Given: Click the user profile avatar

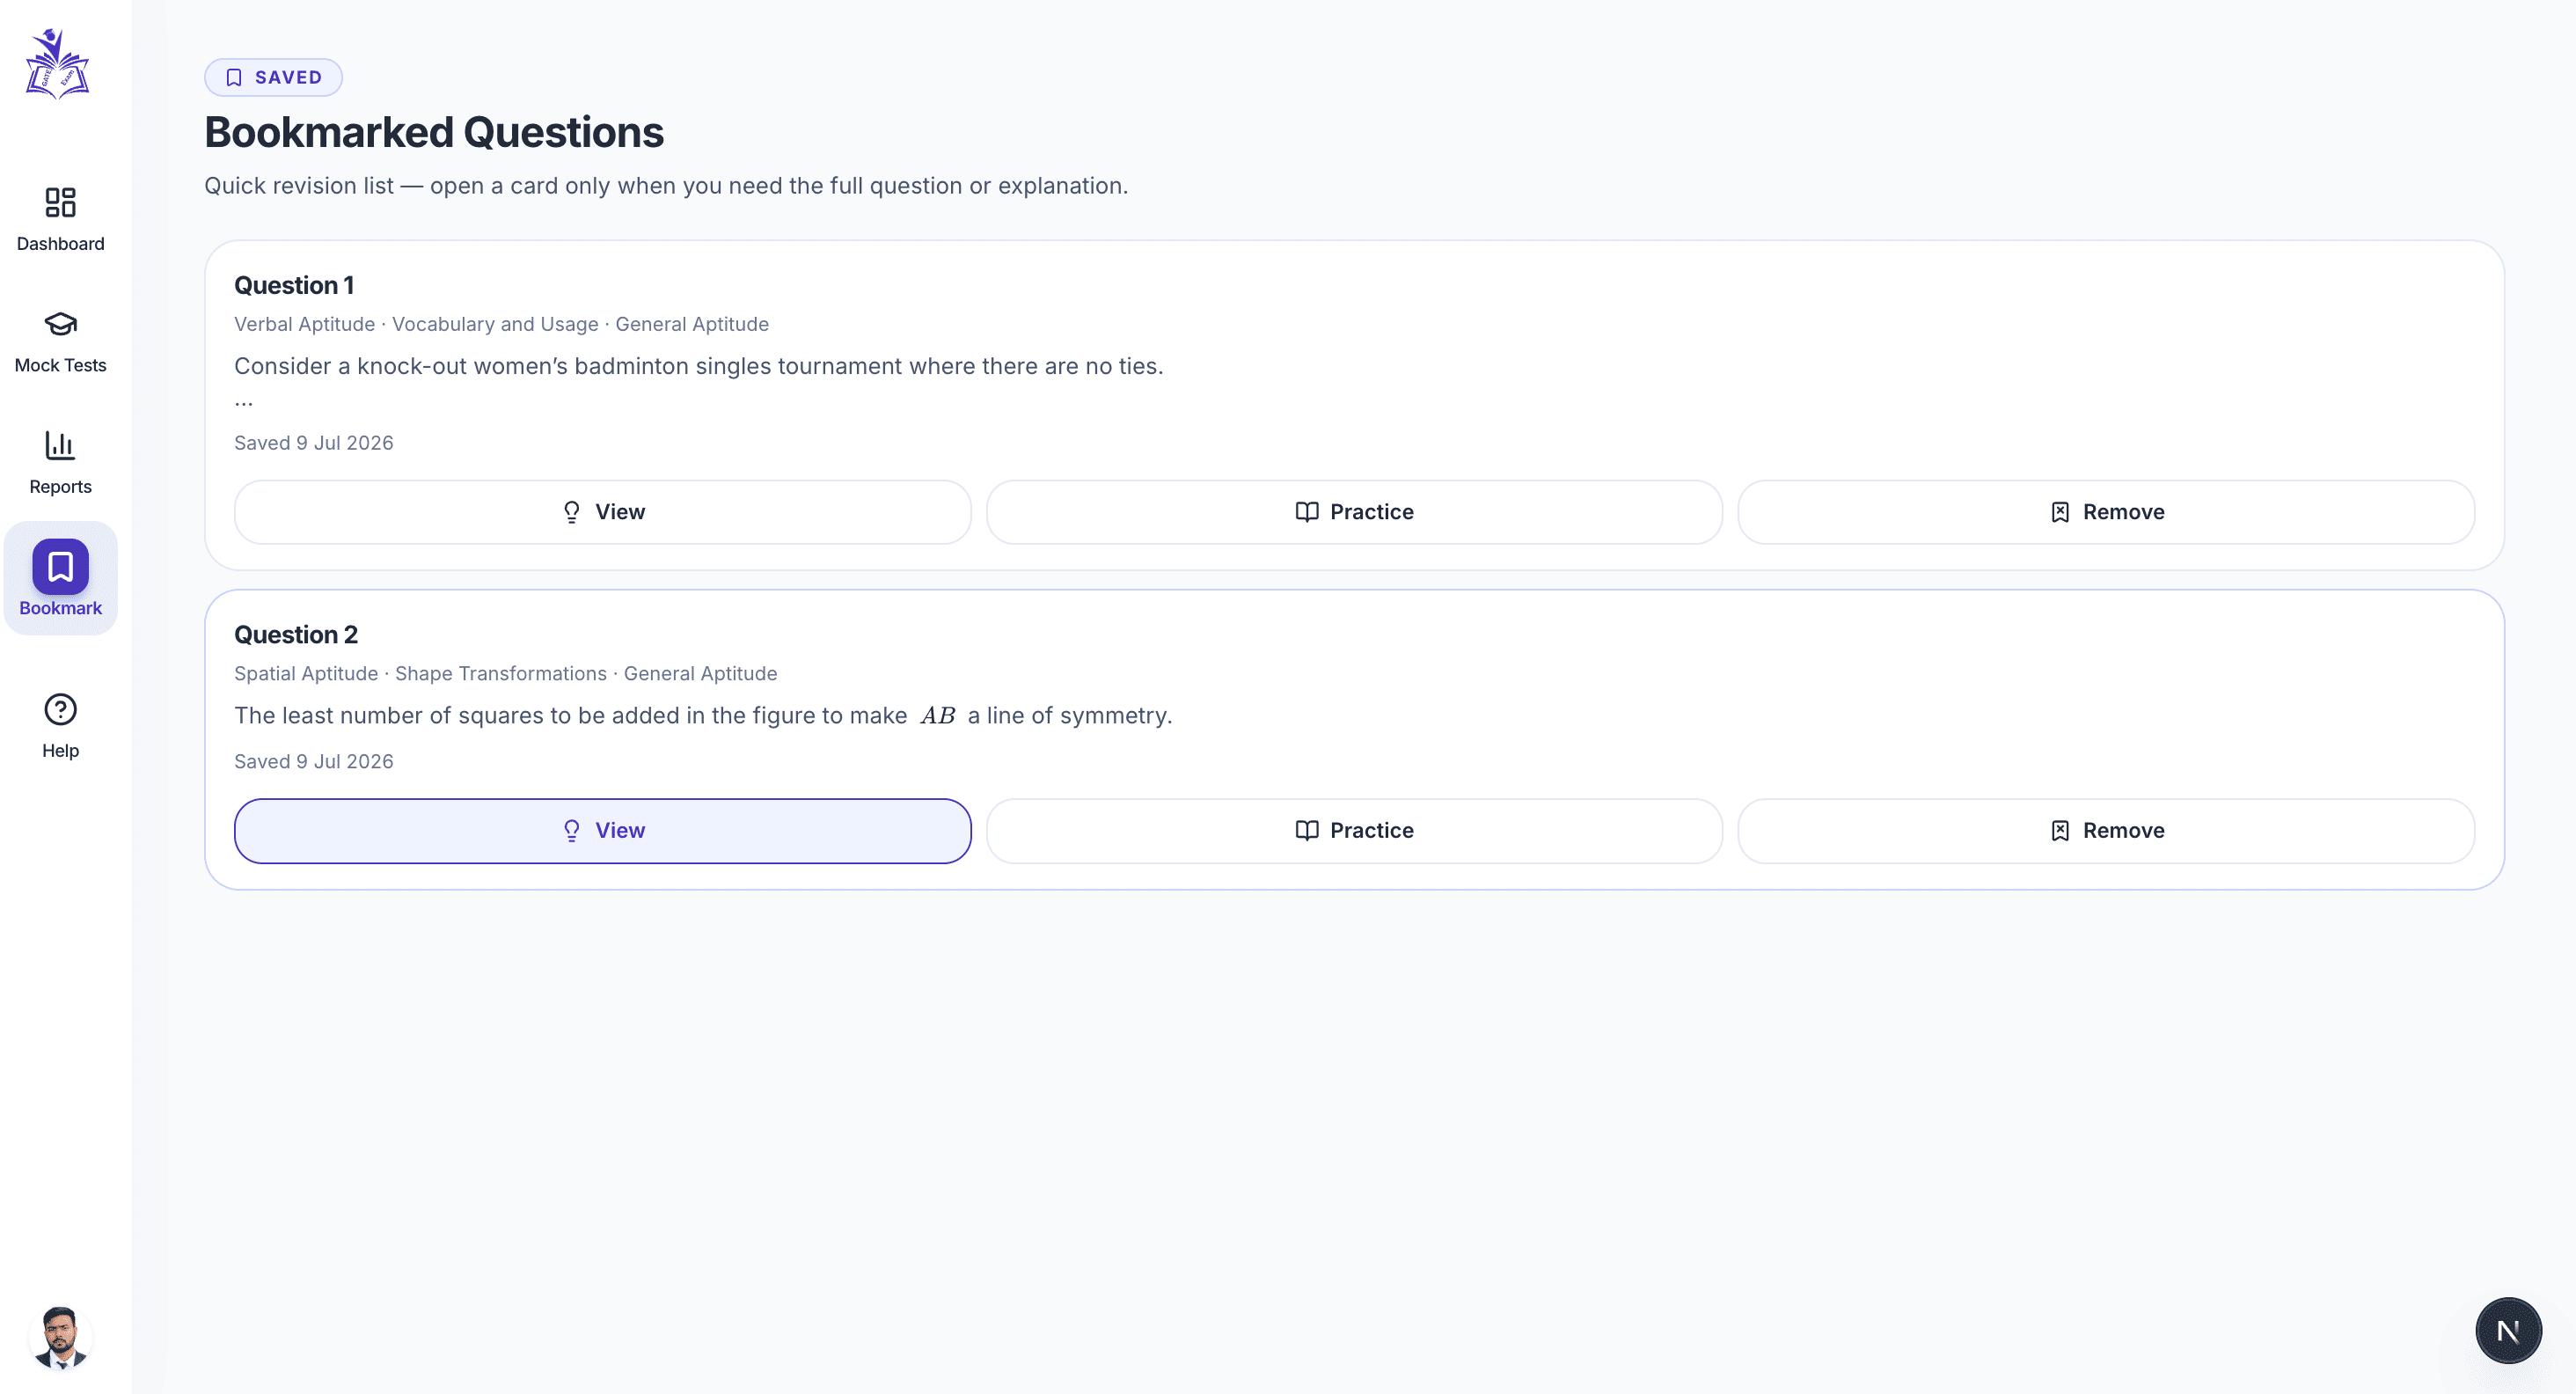Looking at the screenshot, I should pos(60,1338).
